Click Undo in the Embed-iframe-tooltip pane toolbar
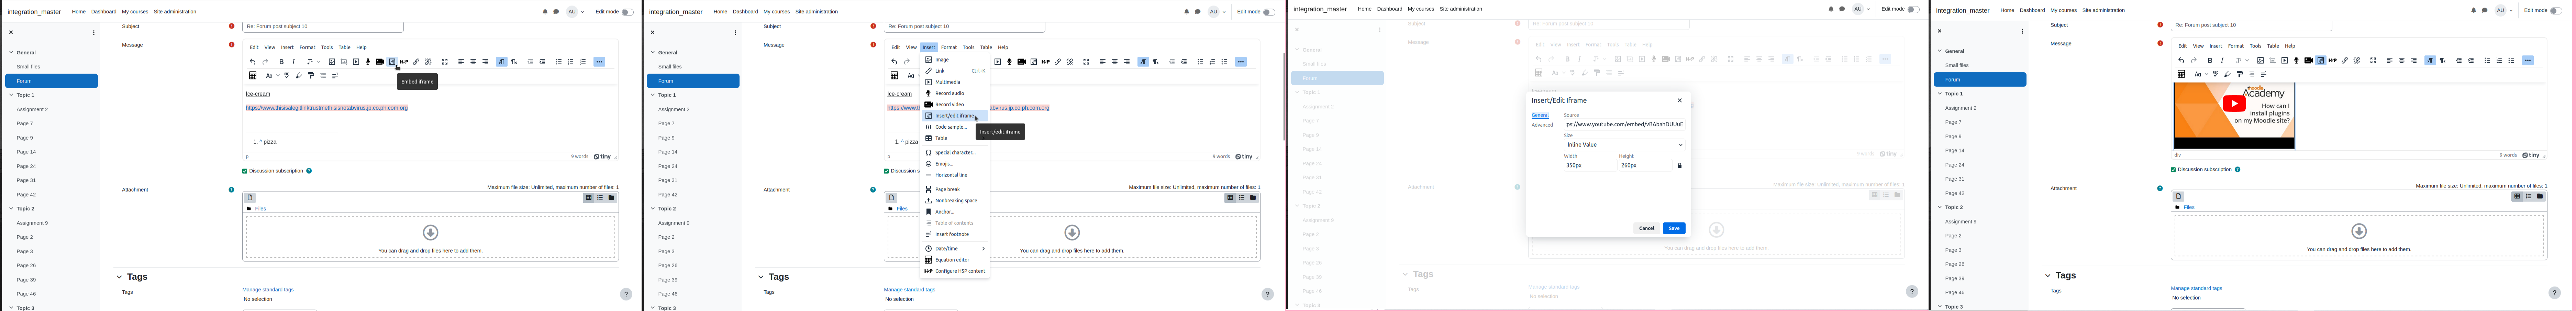The image size is (2576, 311). pos(253,62)
